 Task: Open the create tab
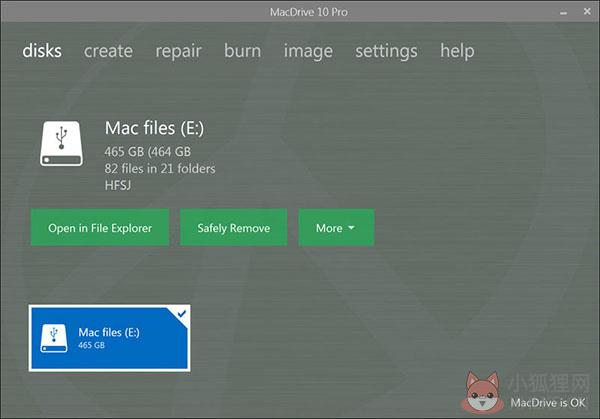click(108, 51)
